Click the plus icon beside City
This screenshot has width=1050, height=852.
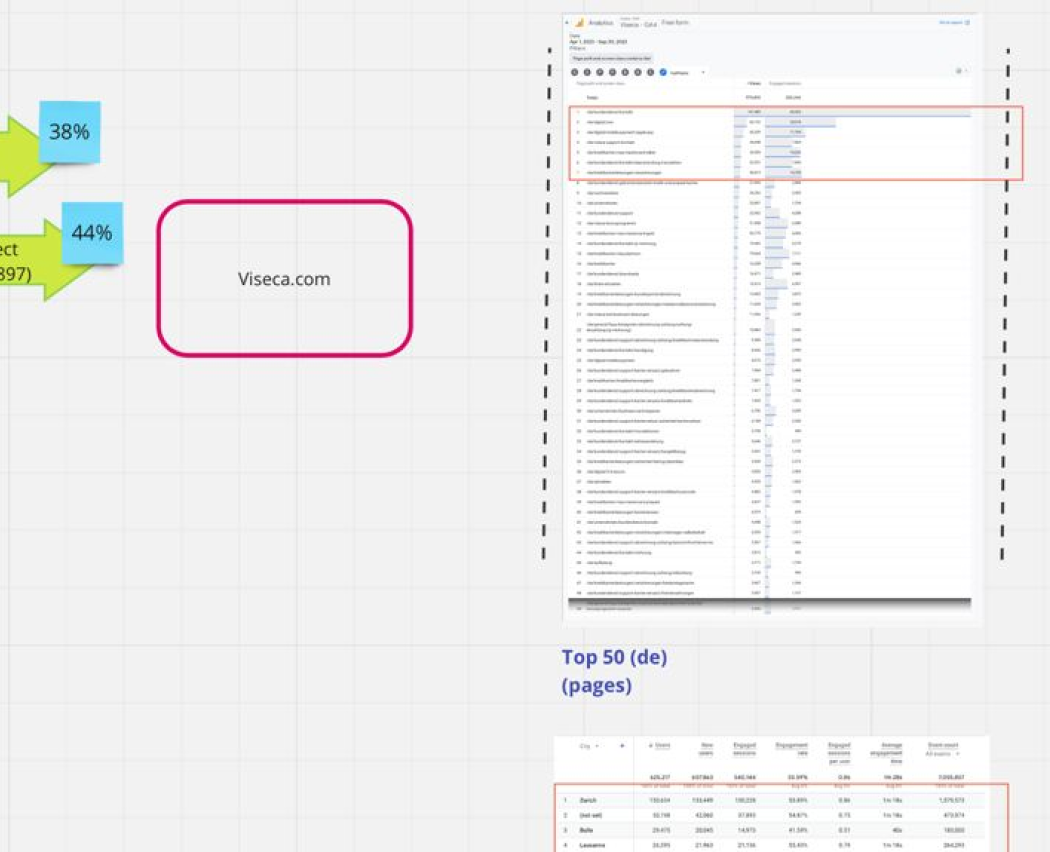622,746
